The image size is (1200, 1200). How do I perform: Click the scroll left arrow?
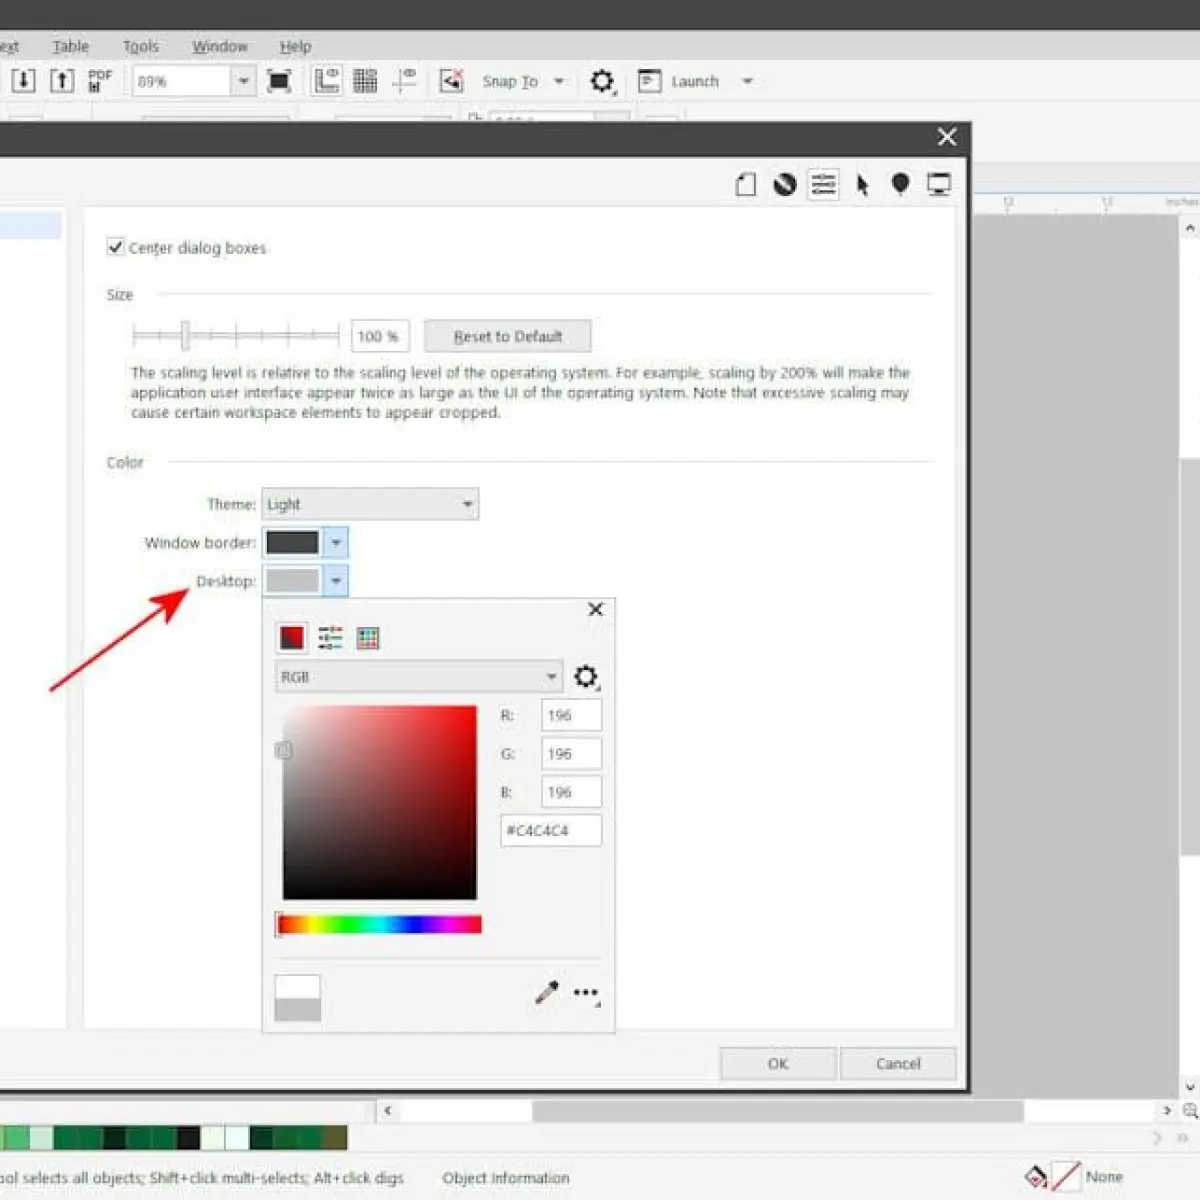(x=388, y=1110)
